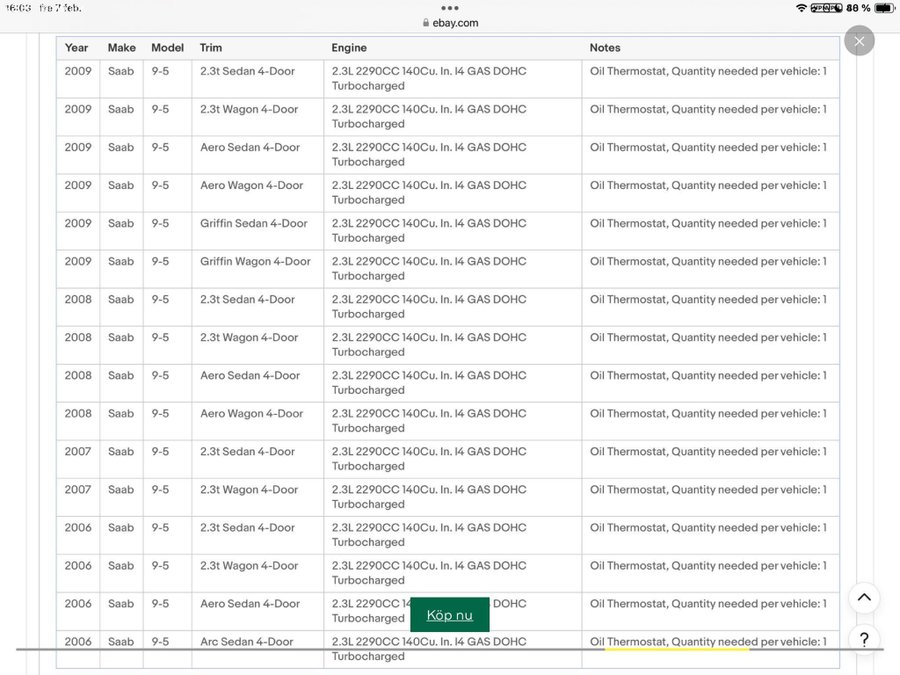Tap the 2007 2.3t Wagon 4-Door trim cell

click(249, 490)
